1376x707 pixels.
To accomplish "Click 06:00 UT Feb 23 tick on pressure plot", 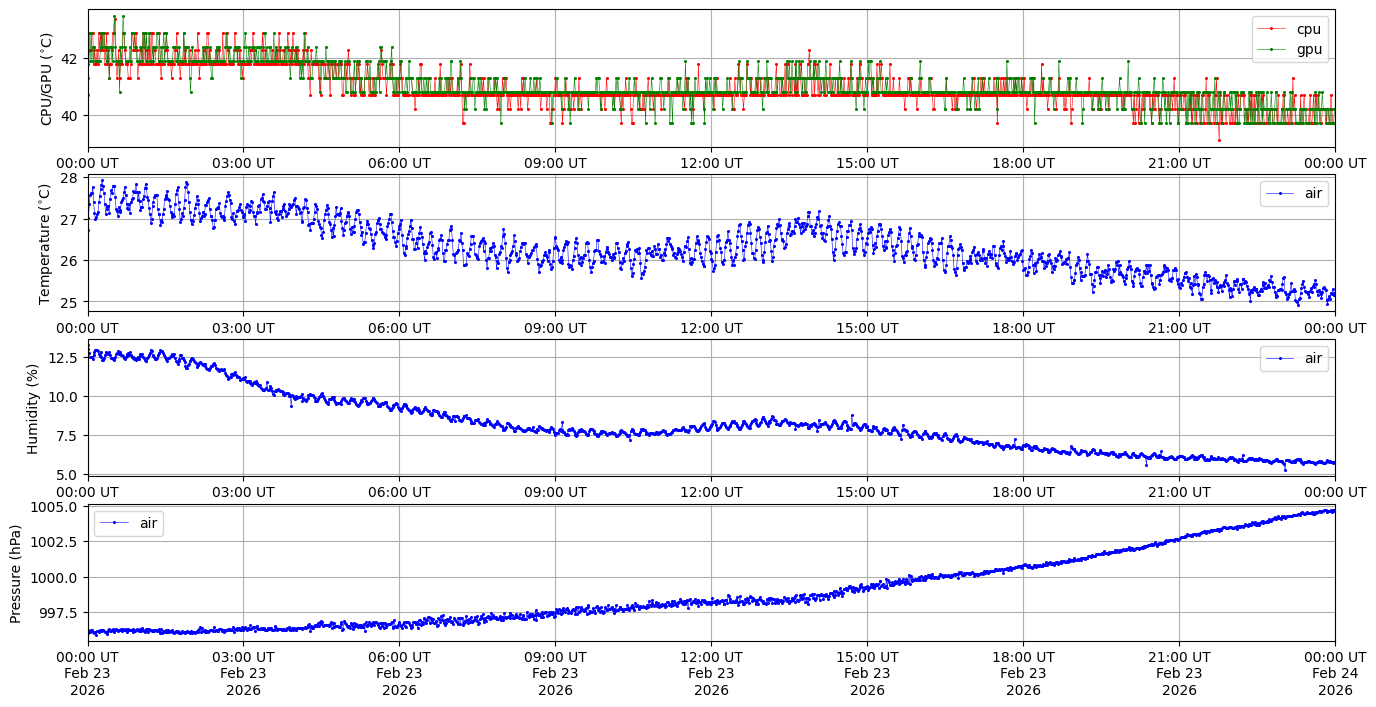I will click(x=399, y=673).
